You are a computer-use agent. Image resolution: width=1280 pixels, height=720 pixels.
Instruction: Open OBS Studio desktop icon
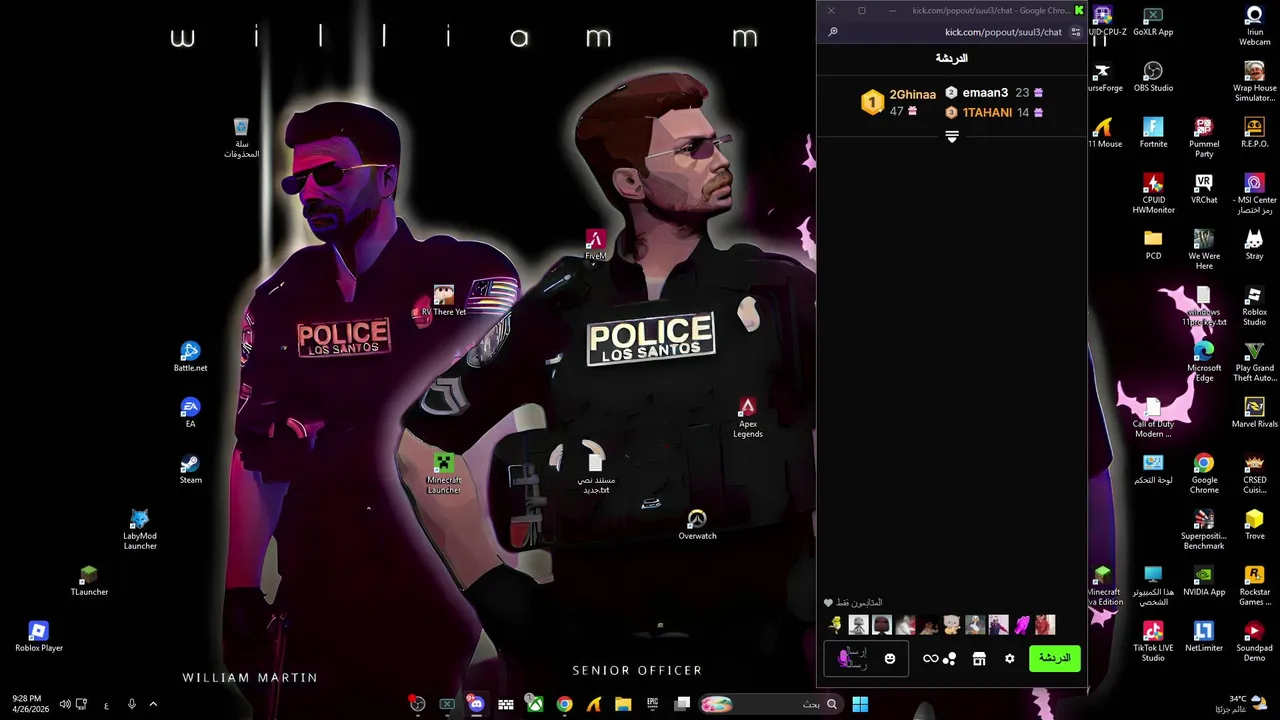(1153, 77)
